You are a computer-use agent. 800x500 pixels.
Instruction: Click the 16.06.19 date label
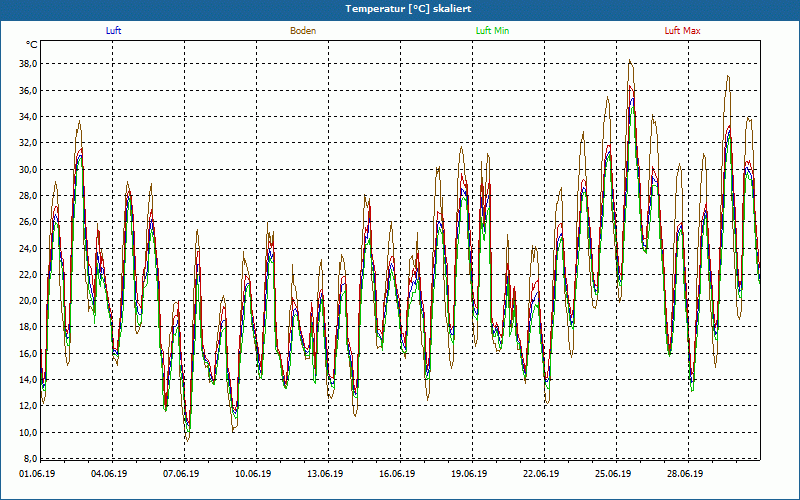(397, 473)
